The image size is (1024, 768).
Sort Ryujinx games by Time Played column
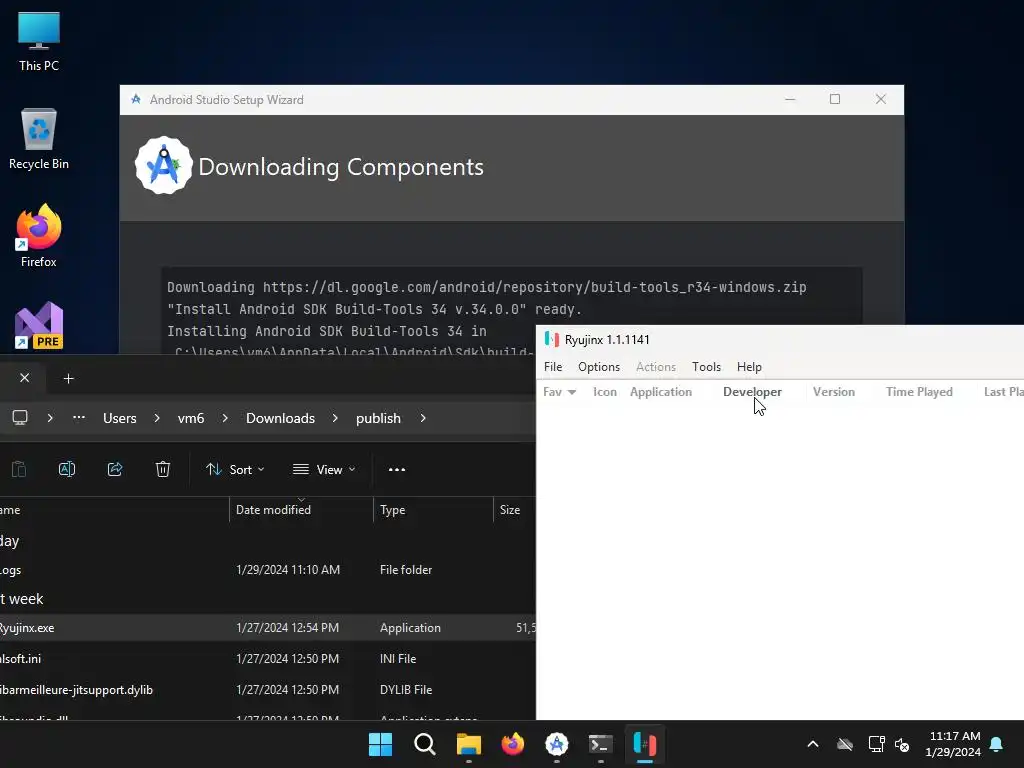point(919,392)
